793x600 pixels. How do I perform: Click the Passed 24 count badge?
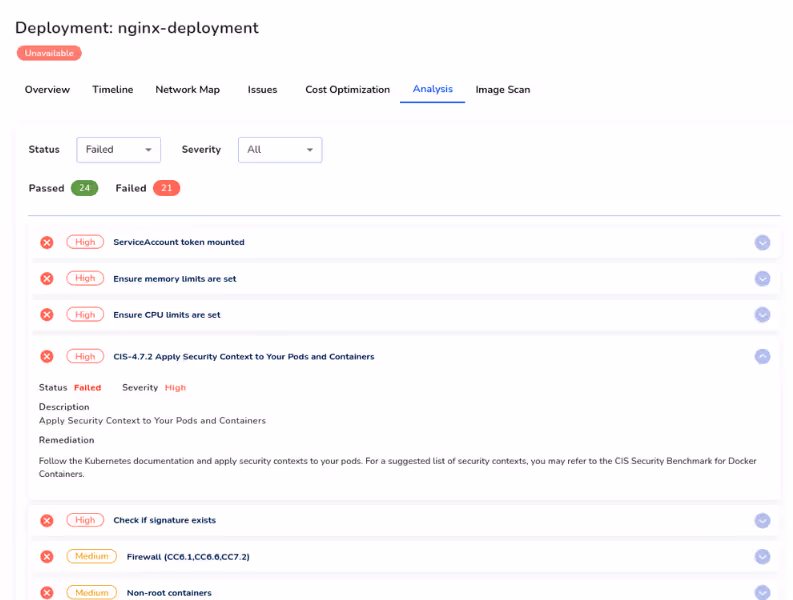(84, 188)
